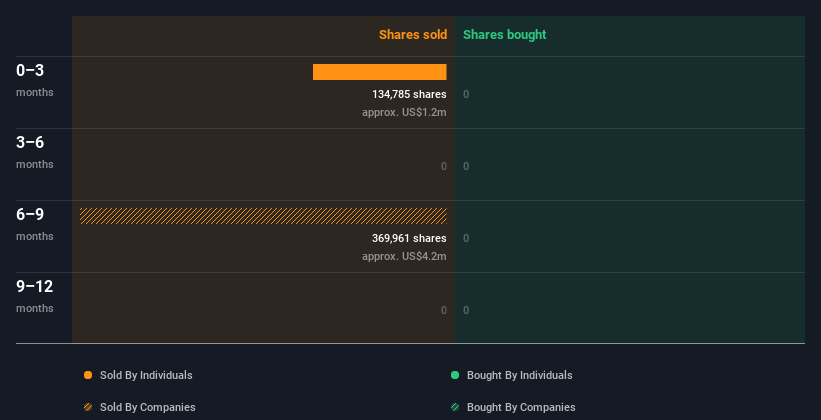
Task: Click the 369,961 shares value
Action: 409,238
